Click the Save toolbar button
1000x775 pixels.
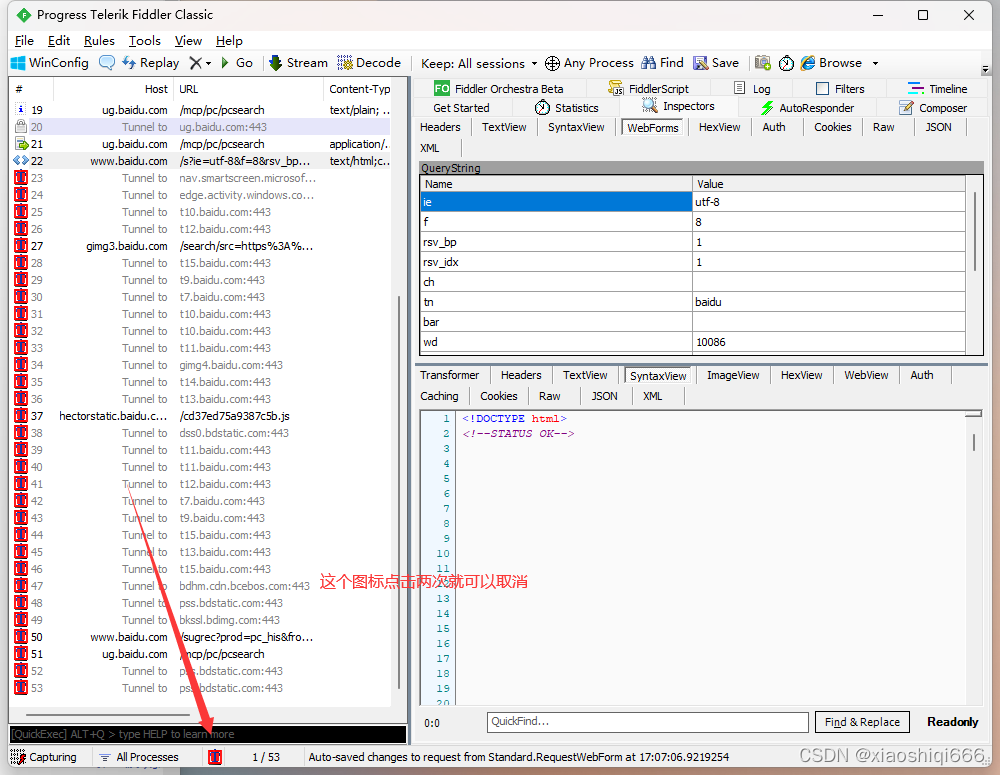pyautogui.click(x=716, y=63)
